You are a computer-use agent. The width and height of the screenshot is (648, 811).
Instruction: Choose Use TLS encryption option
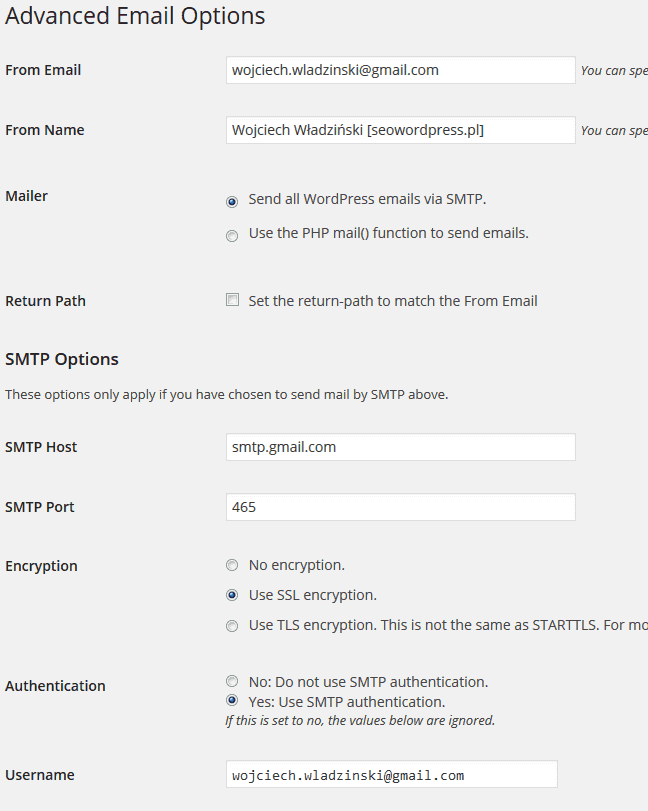point(232,626)
